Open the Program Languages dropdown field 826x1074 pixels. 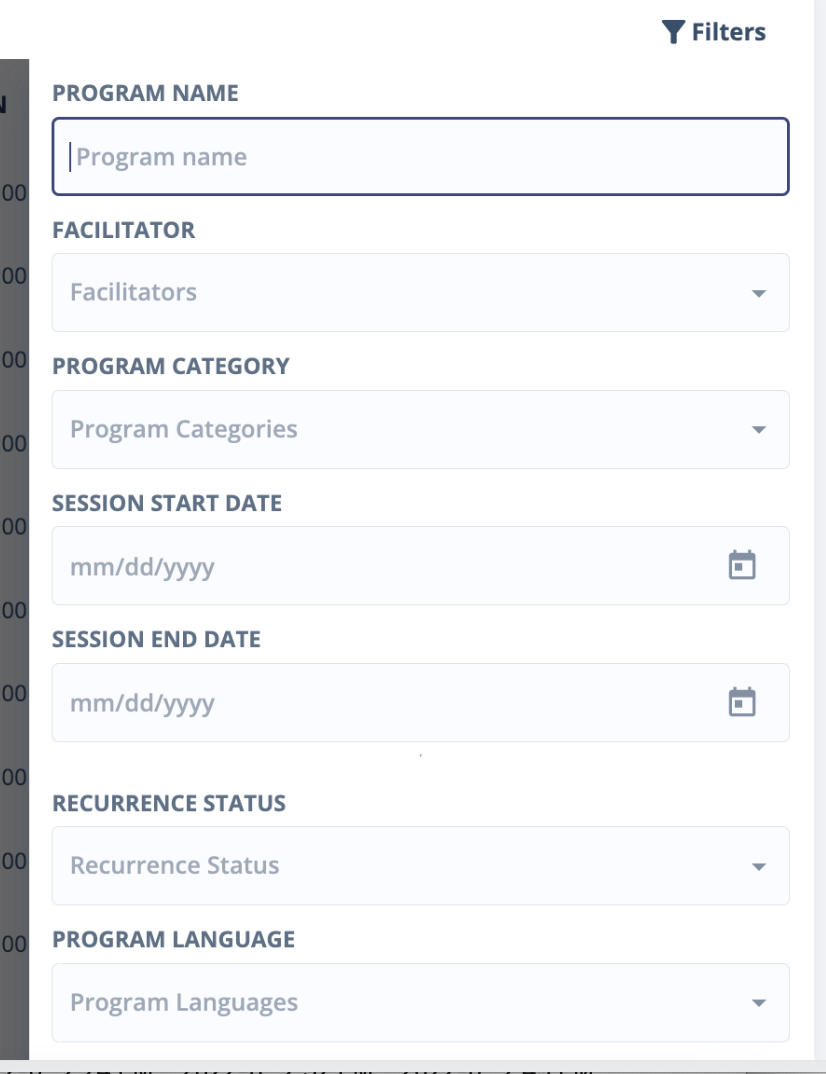400,1003
